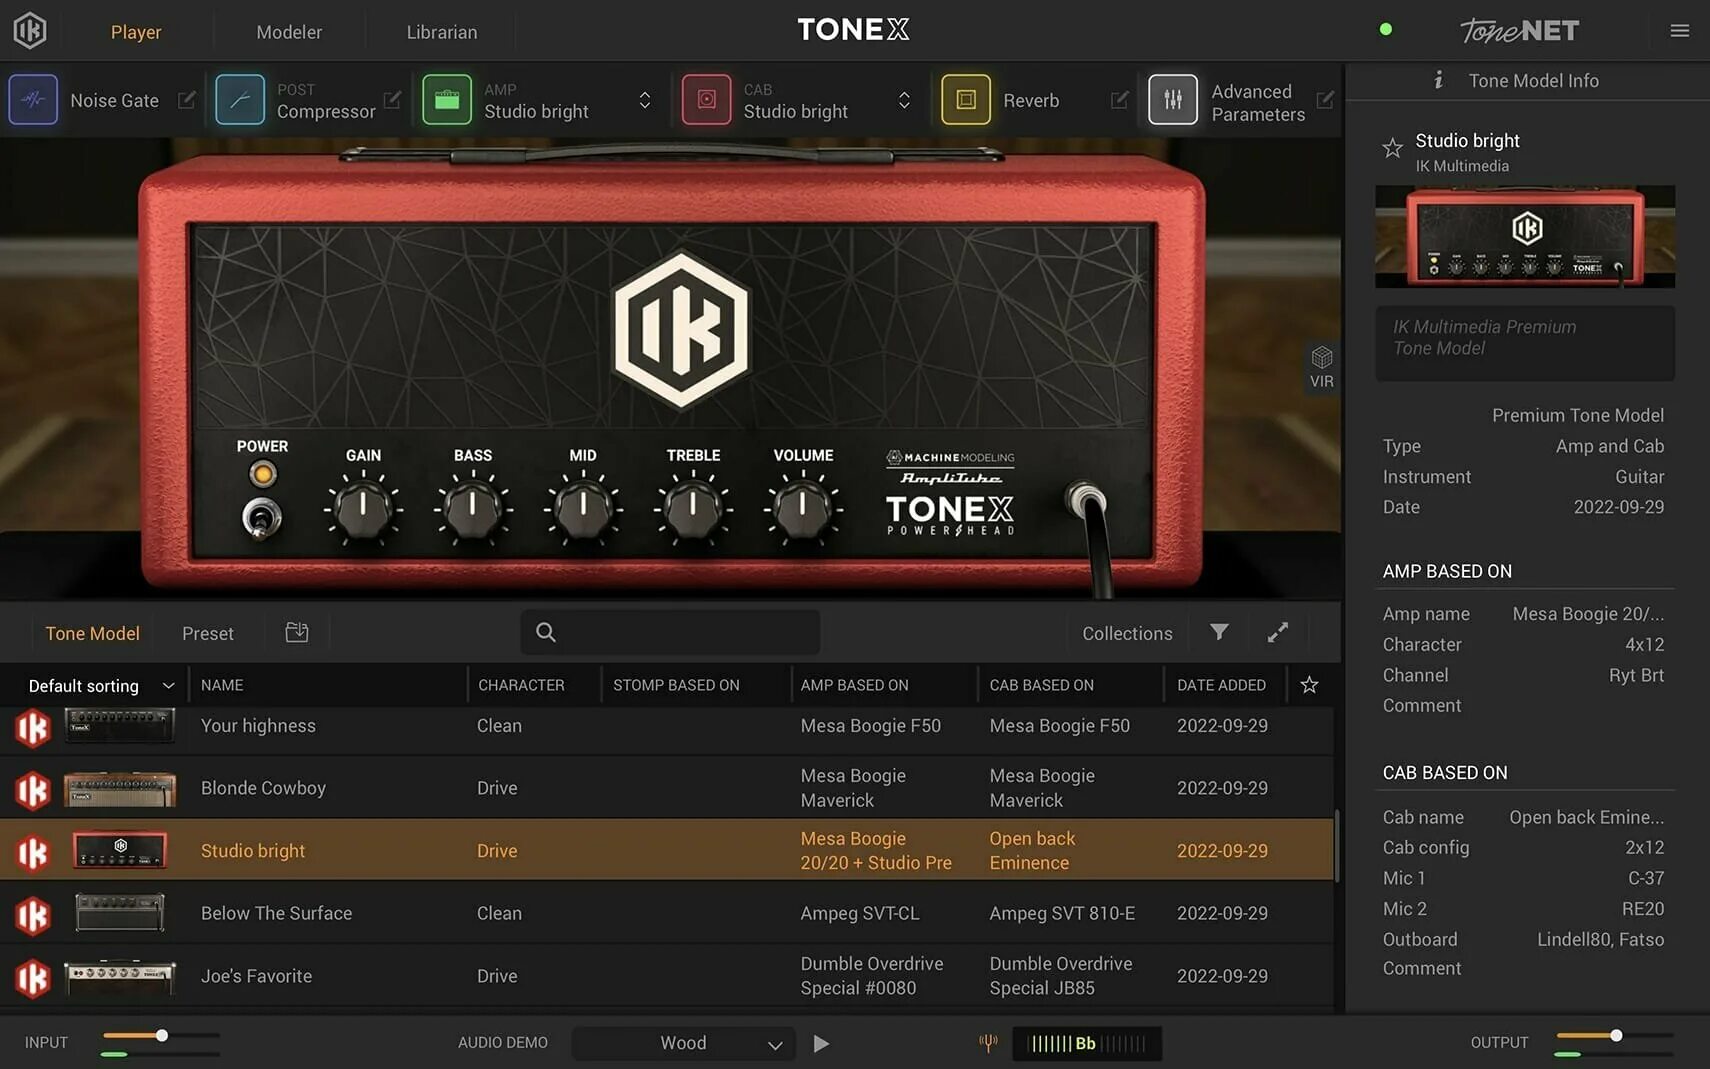This screenshot has height=1069, width=1710.
Task: Toggle the Power switch on the amp
Action: coord(262,516)
